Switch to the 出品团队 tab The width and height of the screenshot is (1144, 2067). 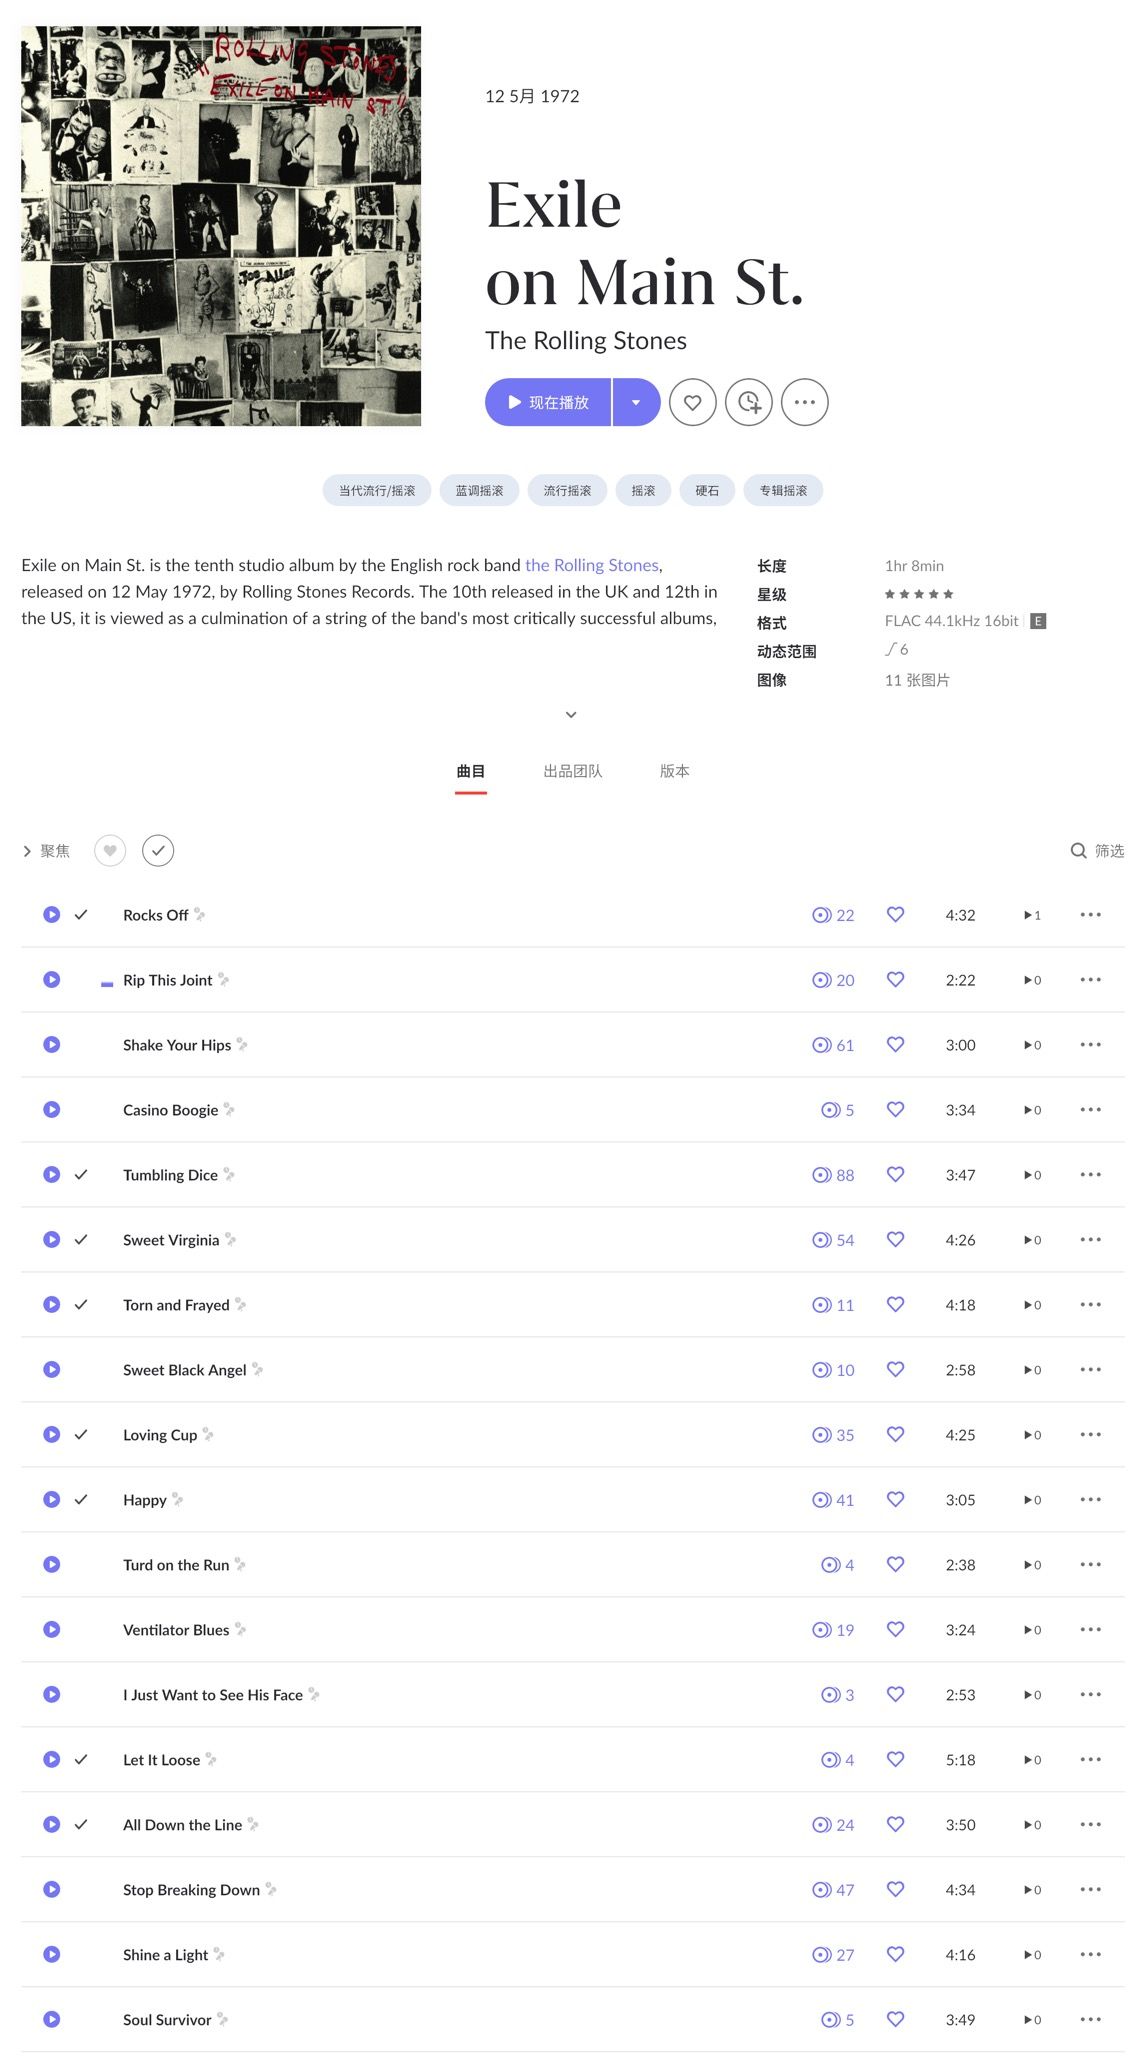(x=573, y=771)
